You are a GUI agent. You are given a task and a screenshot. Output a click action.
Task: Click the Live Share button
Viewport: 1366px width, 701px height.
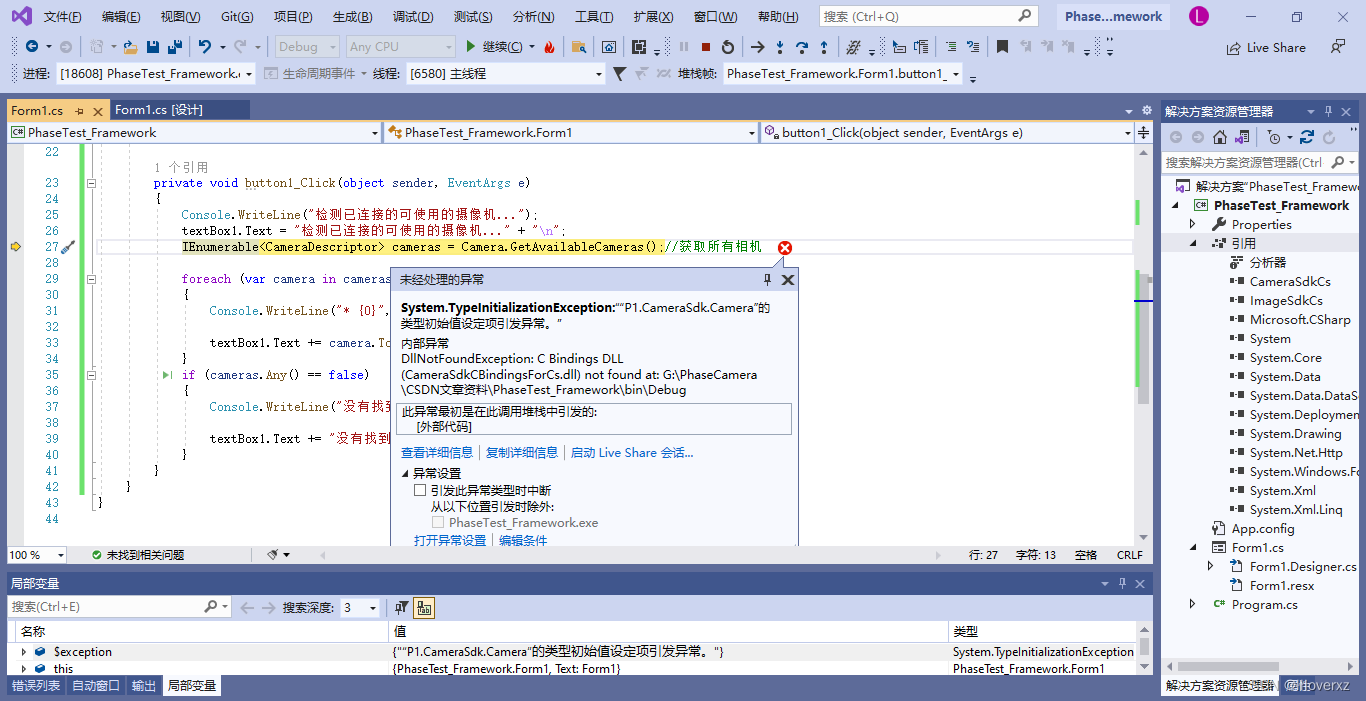coord(1266,47)
